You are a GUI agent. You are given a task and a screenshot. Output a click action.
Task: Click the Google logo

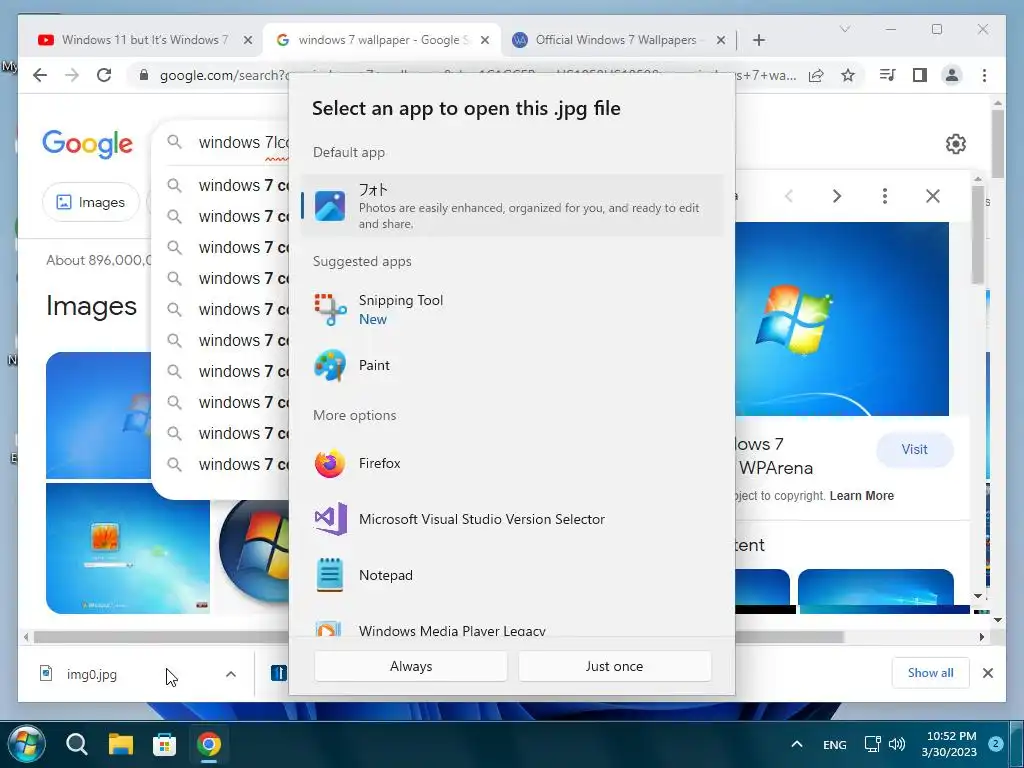88,144
